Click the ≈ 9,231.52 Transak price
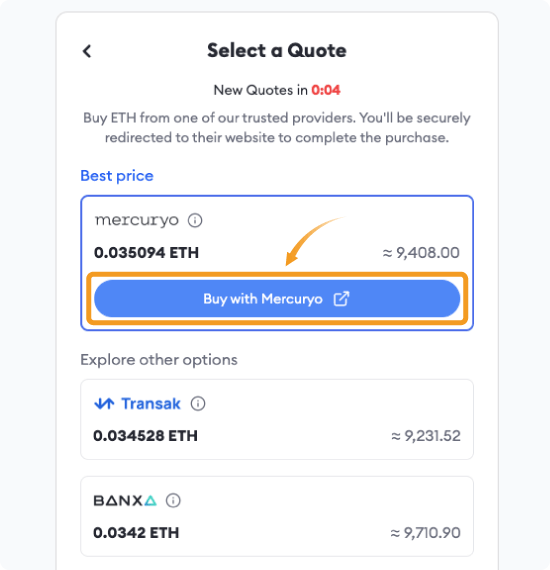 (426, 436)
